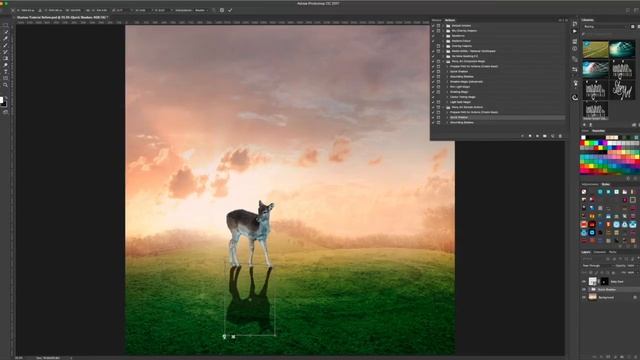Open the Pass Through blend mode dropdown
The width and height of the screenshot is (640, 360).
pyautogui.click(x=597, y=266)
